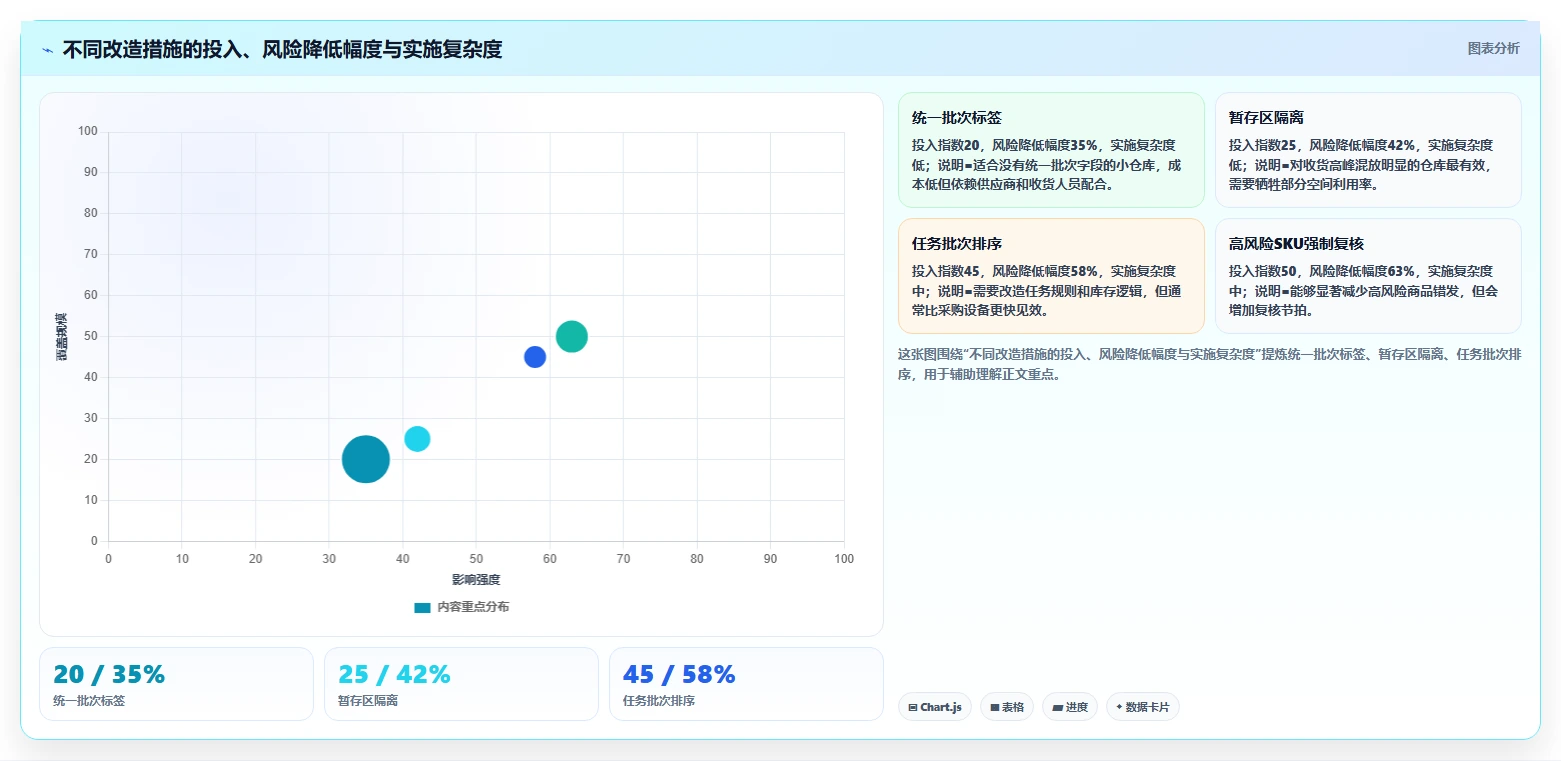This screenshot has height=761, width=1561.
Task: Open the 高风险SKU强制复核 info card
Action: click(1368, 276)
